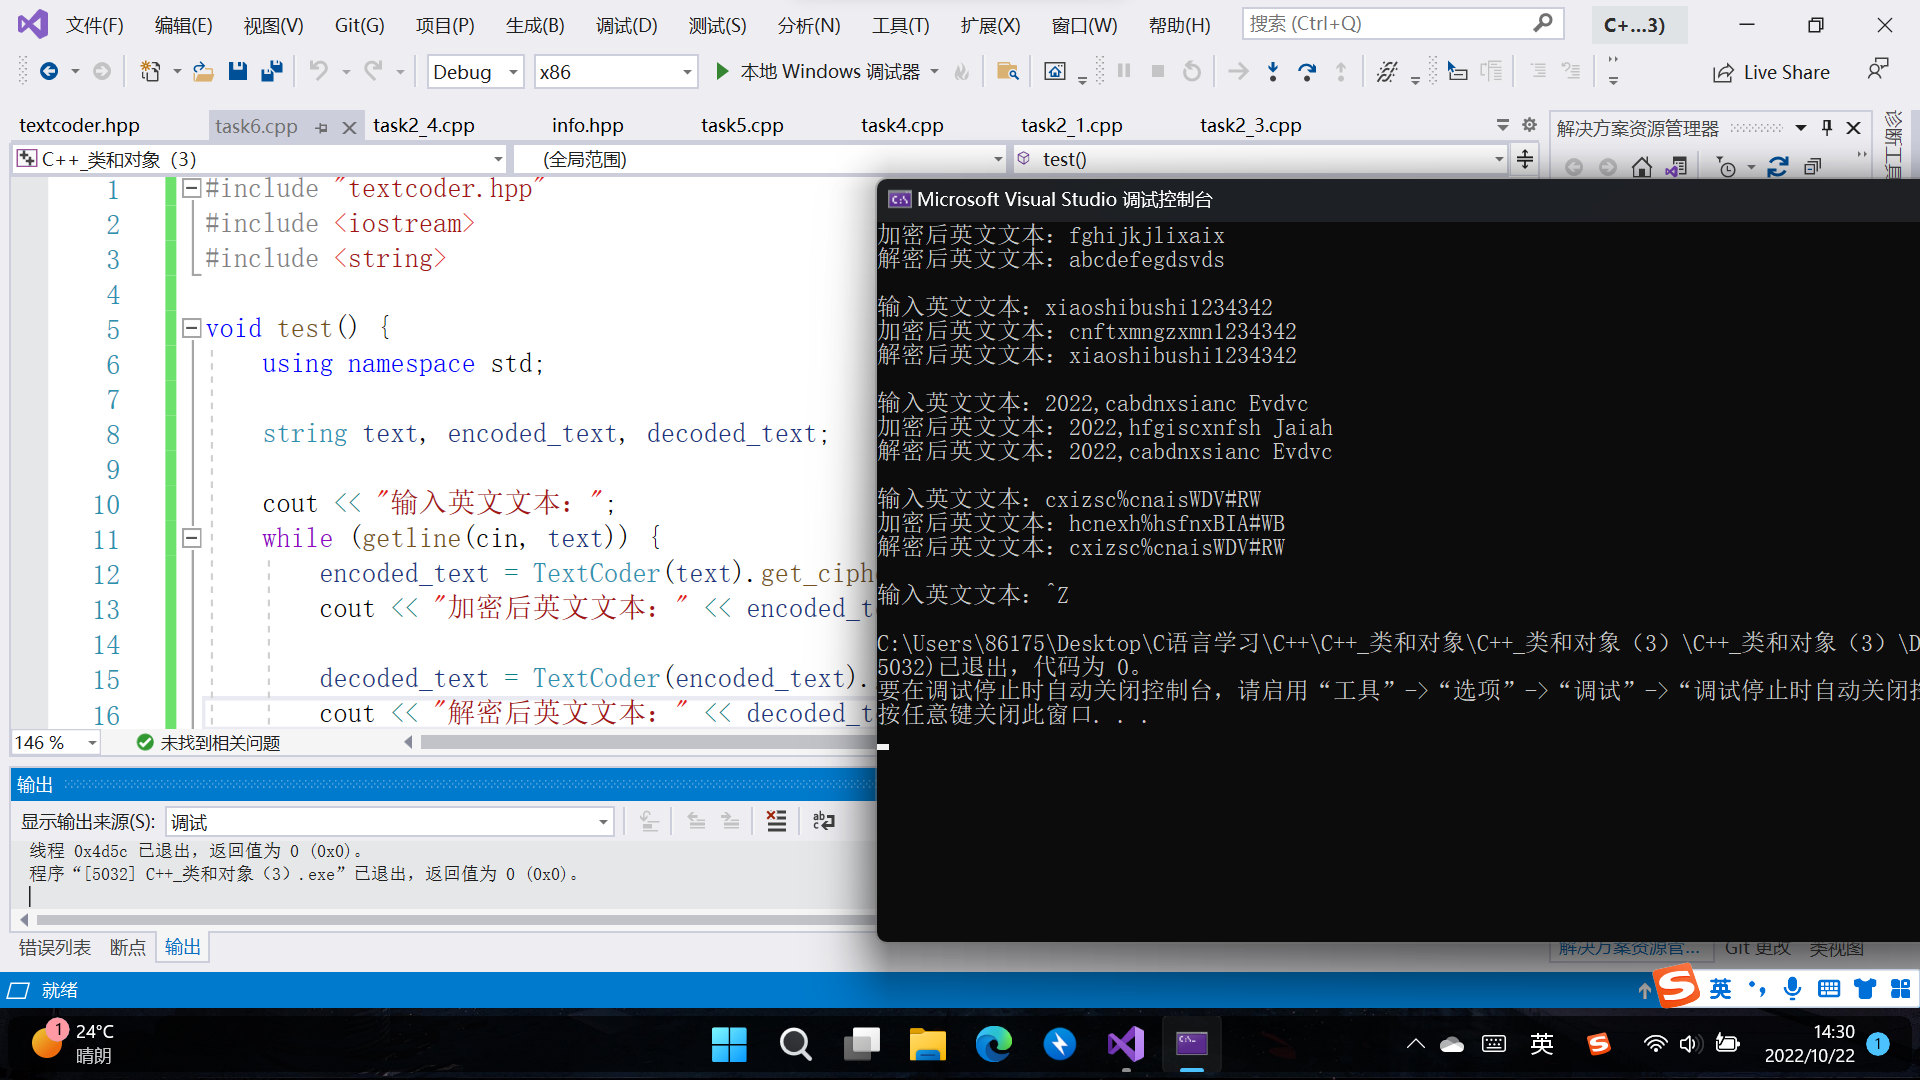Collapse the void test() function block
1920x1080 pixels.
click(192, 328)
